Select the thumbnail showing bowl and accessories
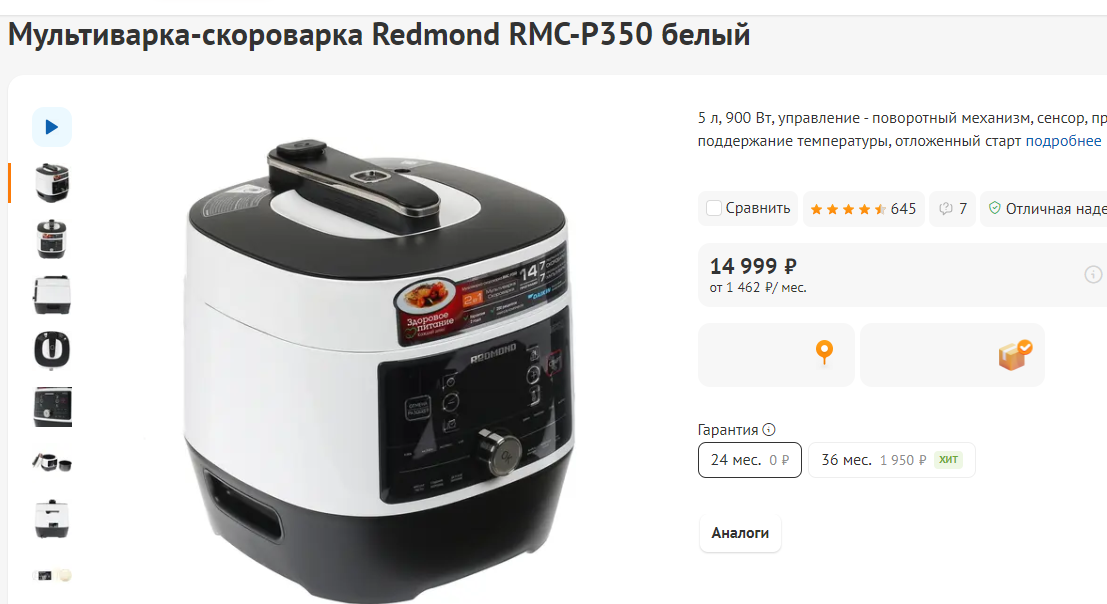 (52, 462)
